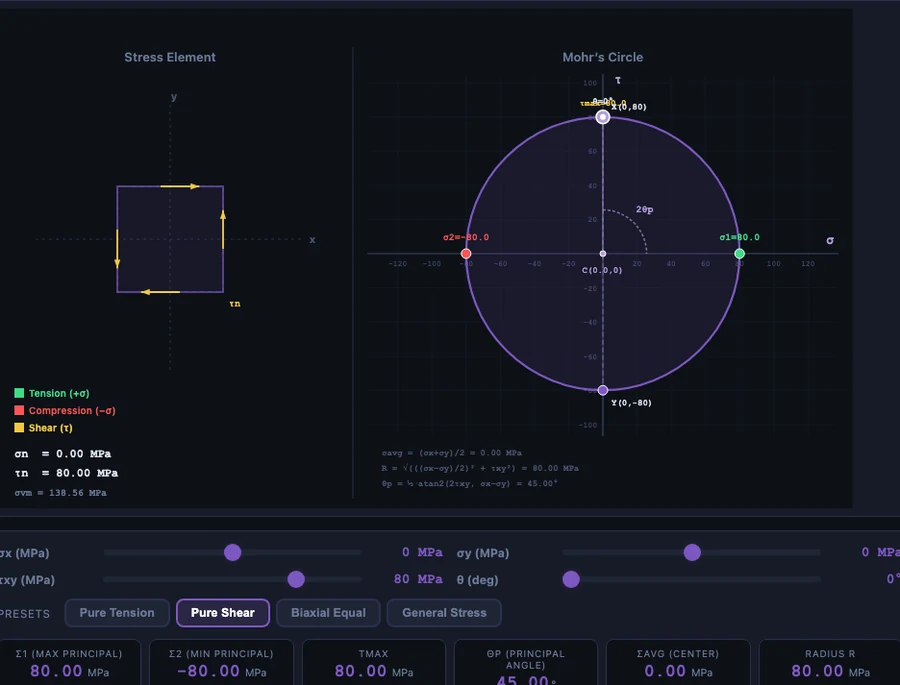Screen dimensions: 900x685
Task: Click the ΣAVG (Center) result card
Action: pyautogui.click(x=678, y=662)
